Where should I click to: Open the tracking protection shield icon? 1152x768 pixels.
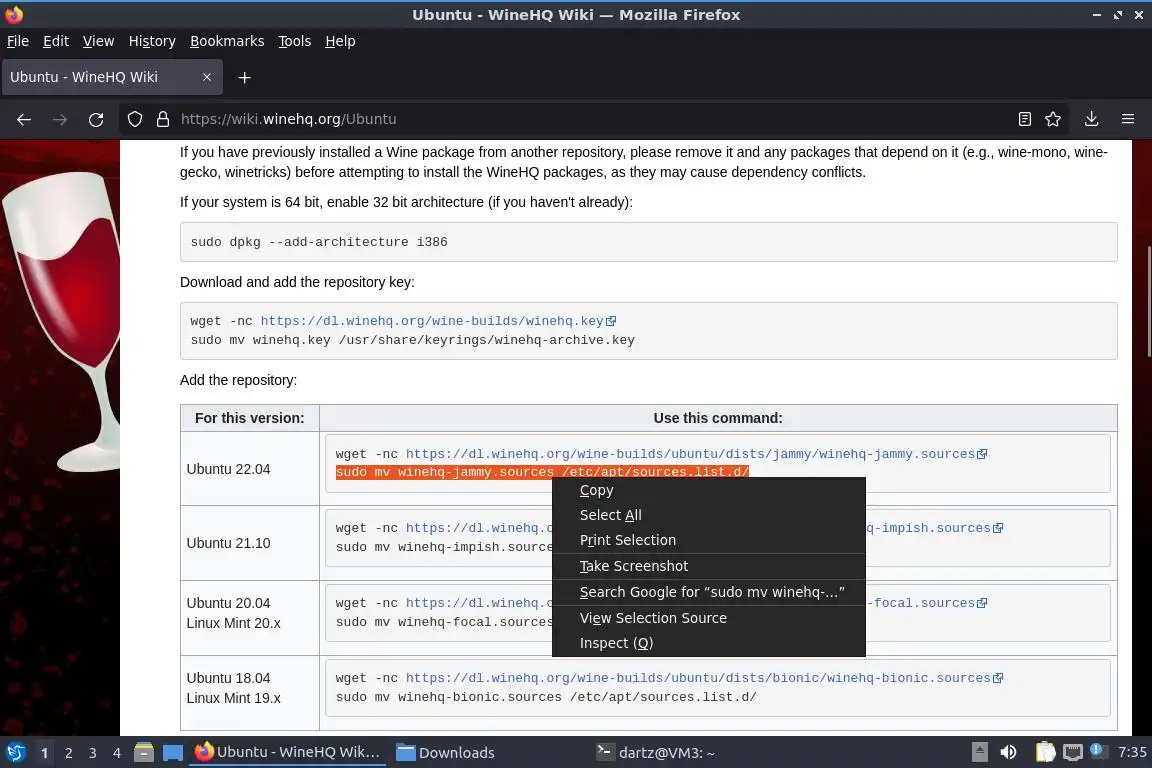click(x=134, y=119)
